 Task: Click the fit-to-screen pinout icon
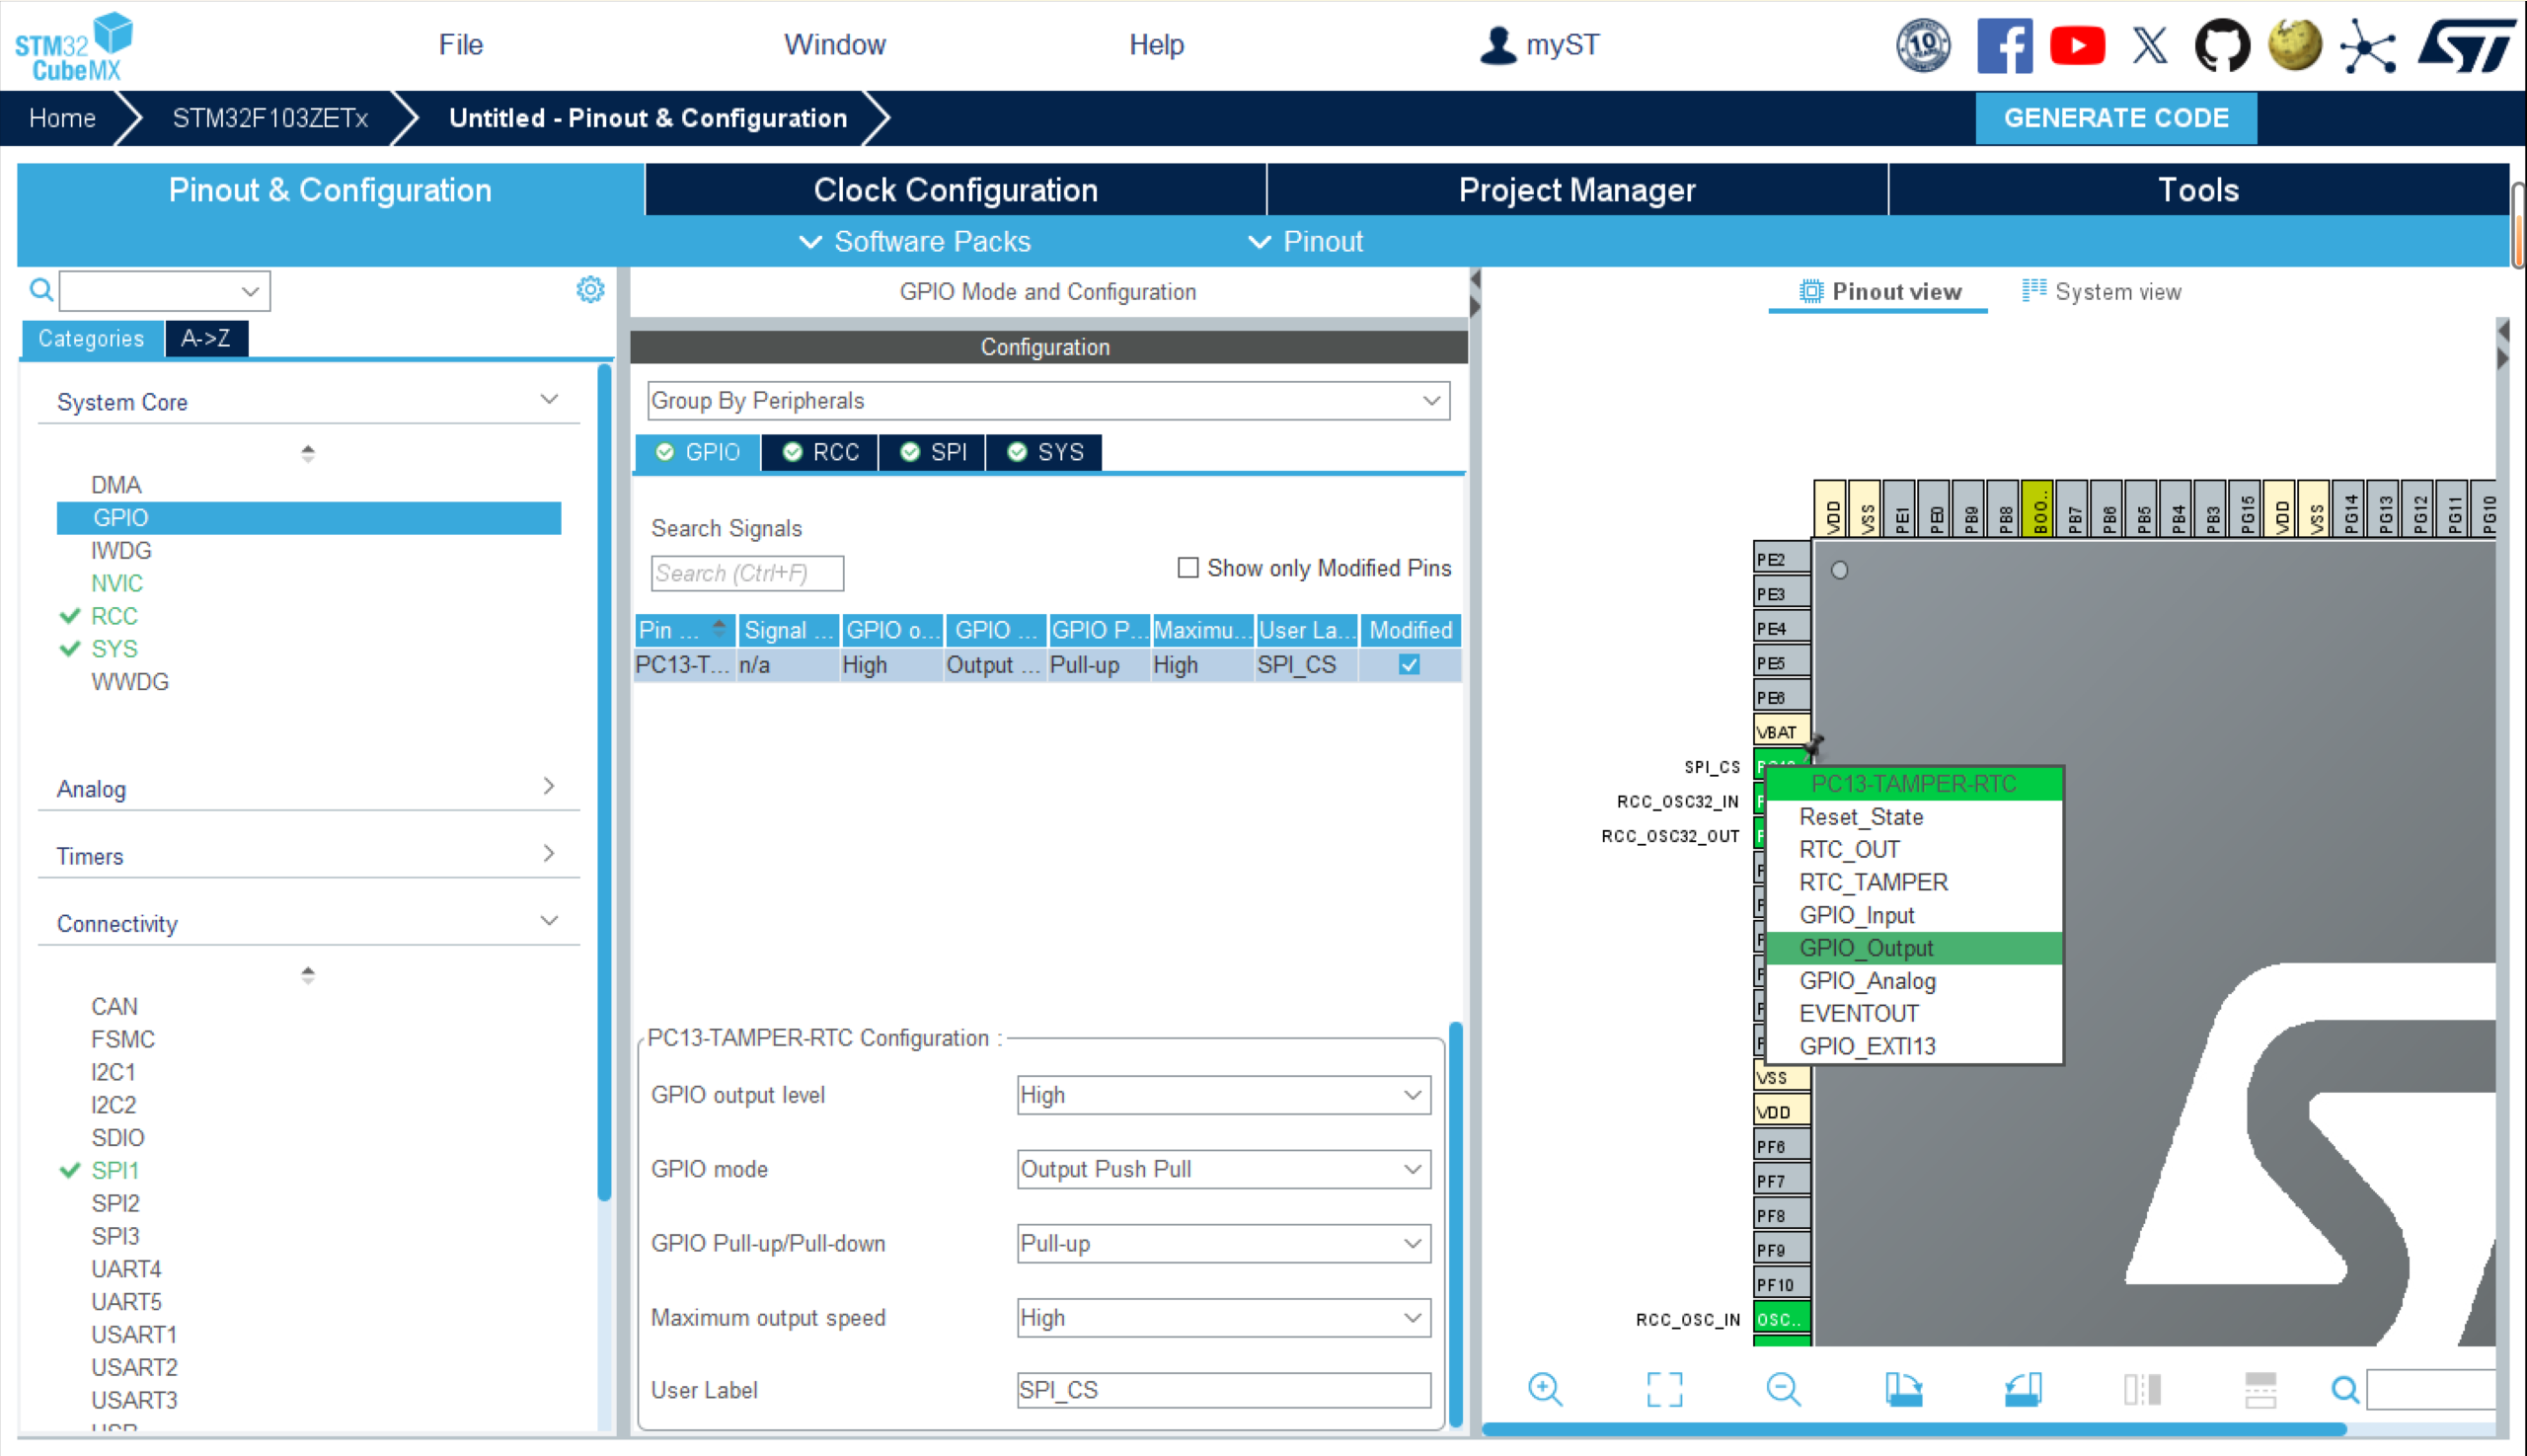click(x=1664, y=1389)
